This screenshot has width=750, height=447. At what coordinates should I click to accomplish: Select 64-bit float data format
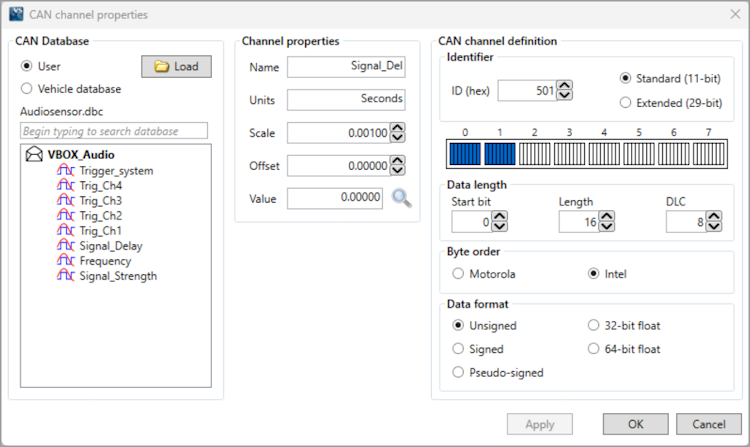(593, 349)
